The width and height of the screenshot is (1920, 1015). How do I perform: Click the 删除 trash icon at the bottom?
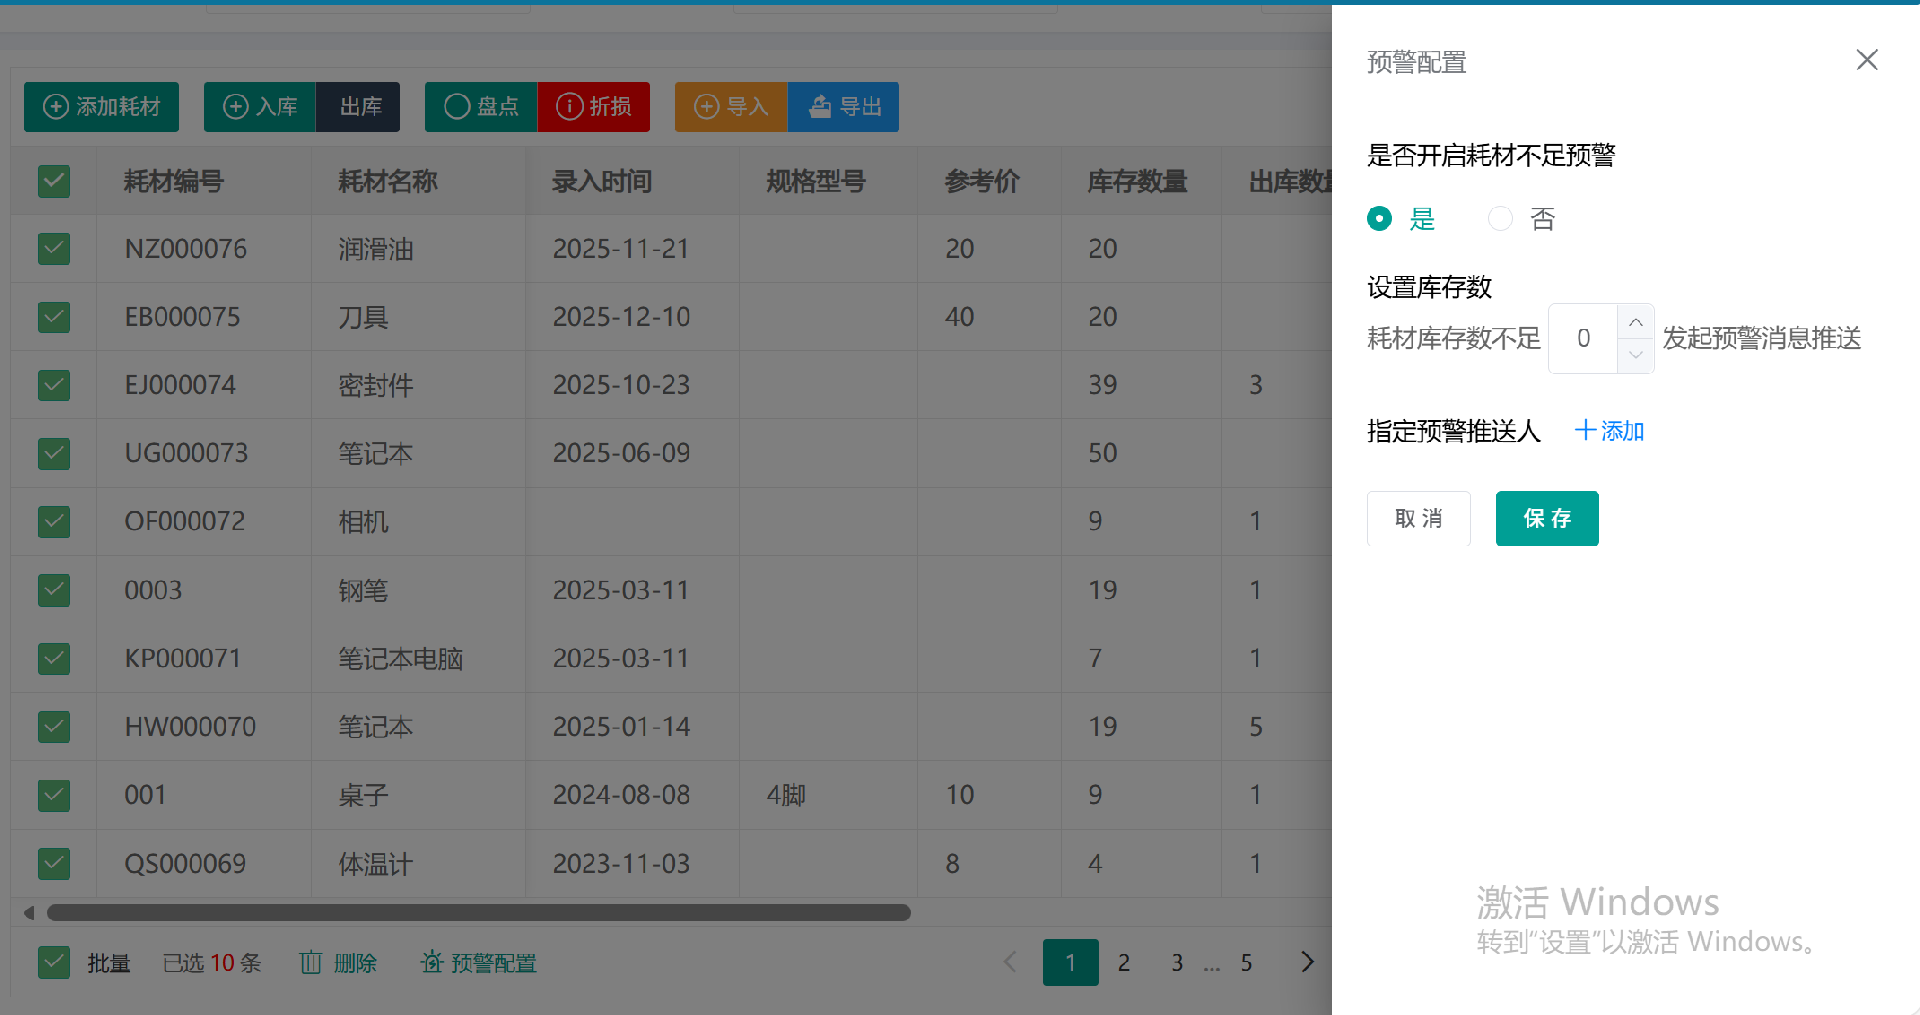(x=311, y=962)
